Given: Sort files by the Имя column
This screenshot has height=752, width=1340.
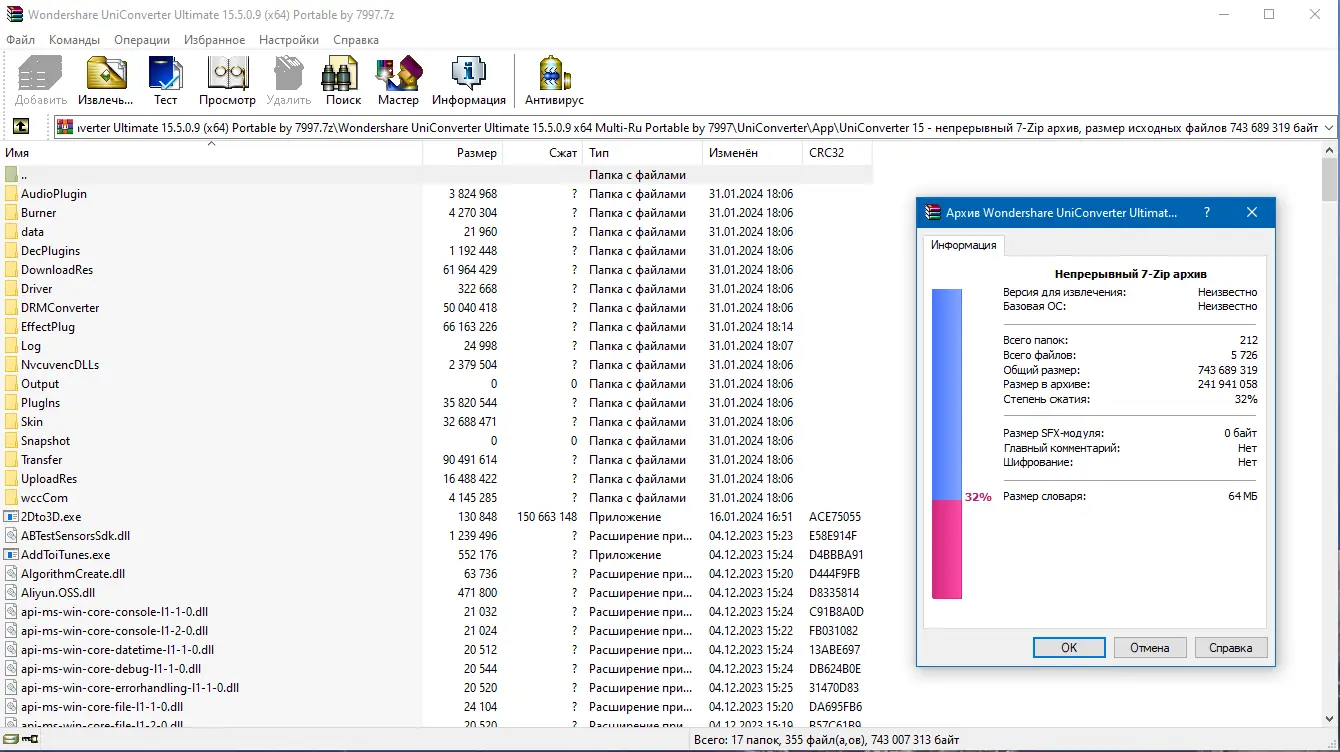Looking at the screenshot, I should coord(211,153).
